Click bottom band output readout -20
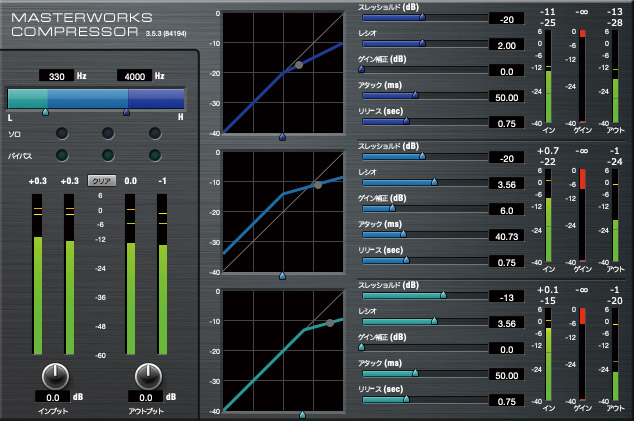 (615, 300)
